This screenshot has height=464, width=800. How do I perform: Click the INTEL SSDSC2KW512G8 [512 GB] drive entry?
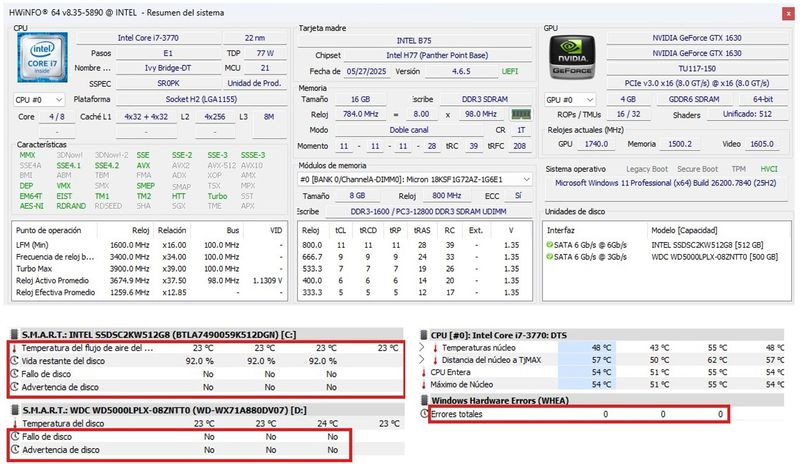click(x=707, y=245)
